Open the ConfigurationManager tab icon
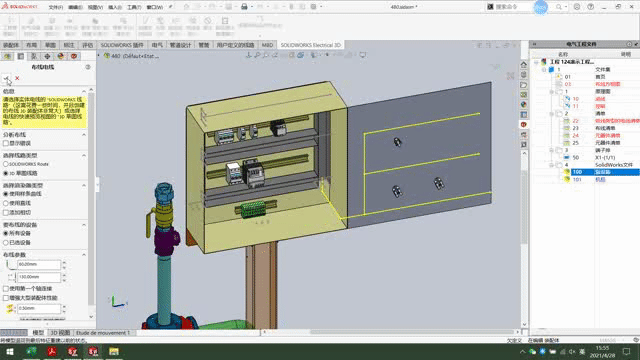Image resolution: width=640 pixels, height=360 pixels. (34, 56)
